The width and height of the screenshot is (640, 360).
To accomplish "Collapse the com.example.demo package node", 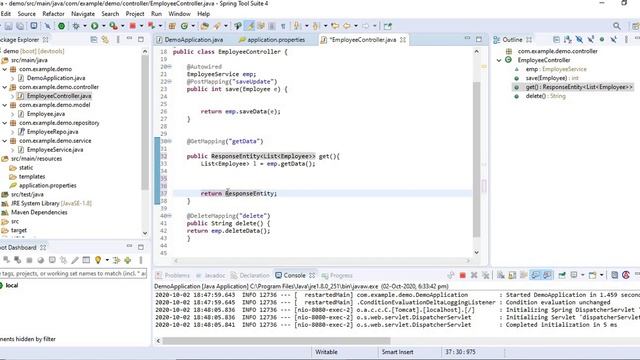I will pyautogui.click(x=4, y=69).
